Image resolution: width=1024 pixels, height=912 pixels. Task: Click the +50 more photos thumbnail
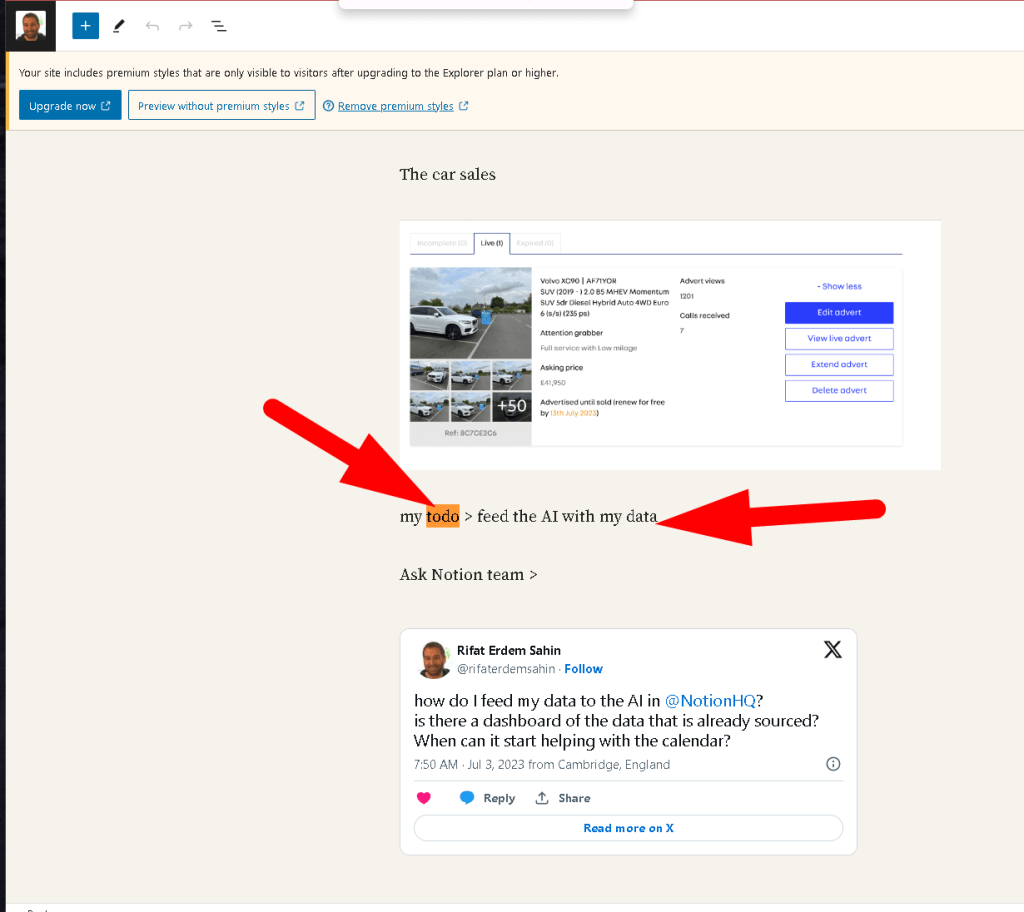point(512,406)
